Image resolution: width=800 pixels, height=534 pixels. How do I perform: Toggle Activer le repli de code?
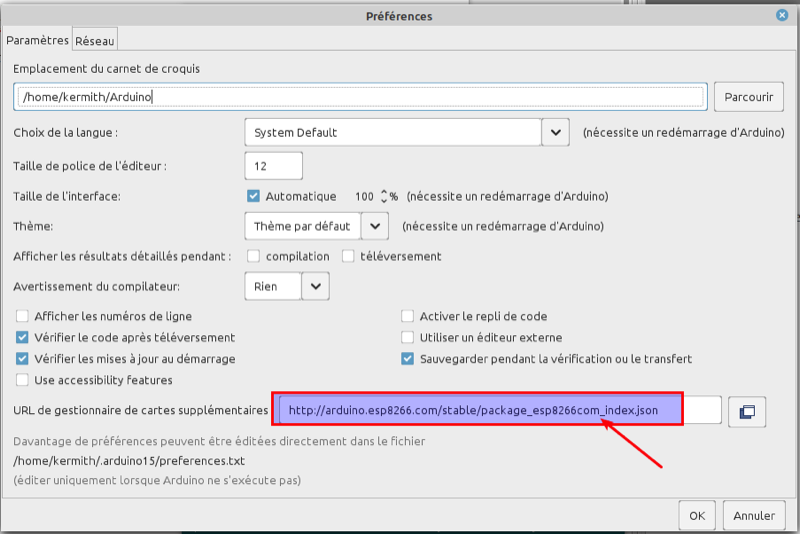(x=408, y=316)
